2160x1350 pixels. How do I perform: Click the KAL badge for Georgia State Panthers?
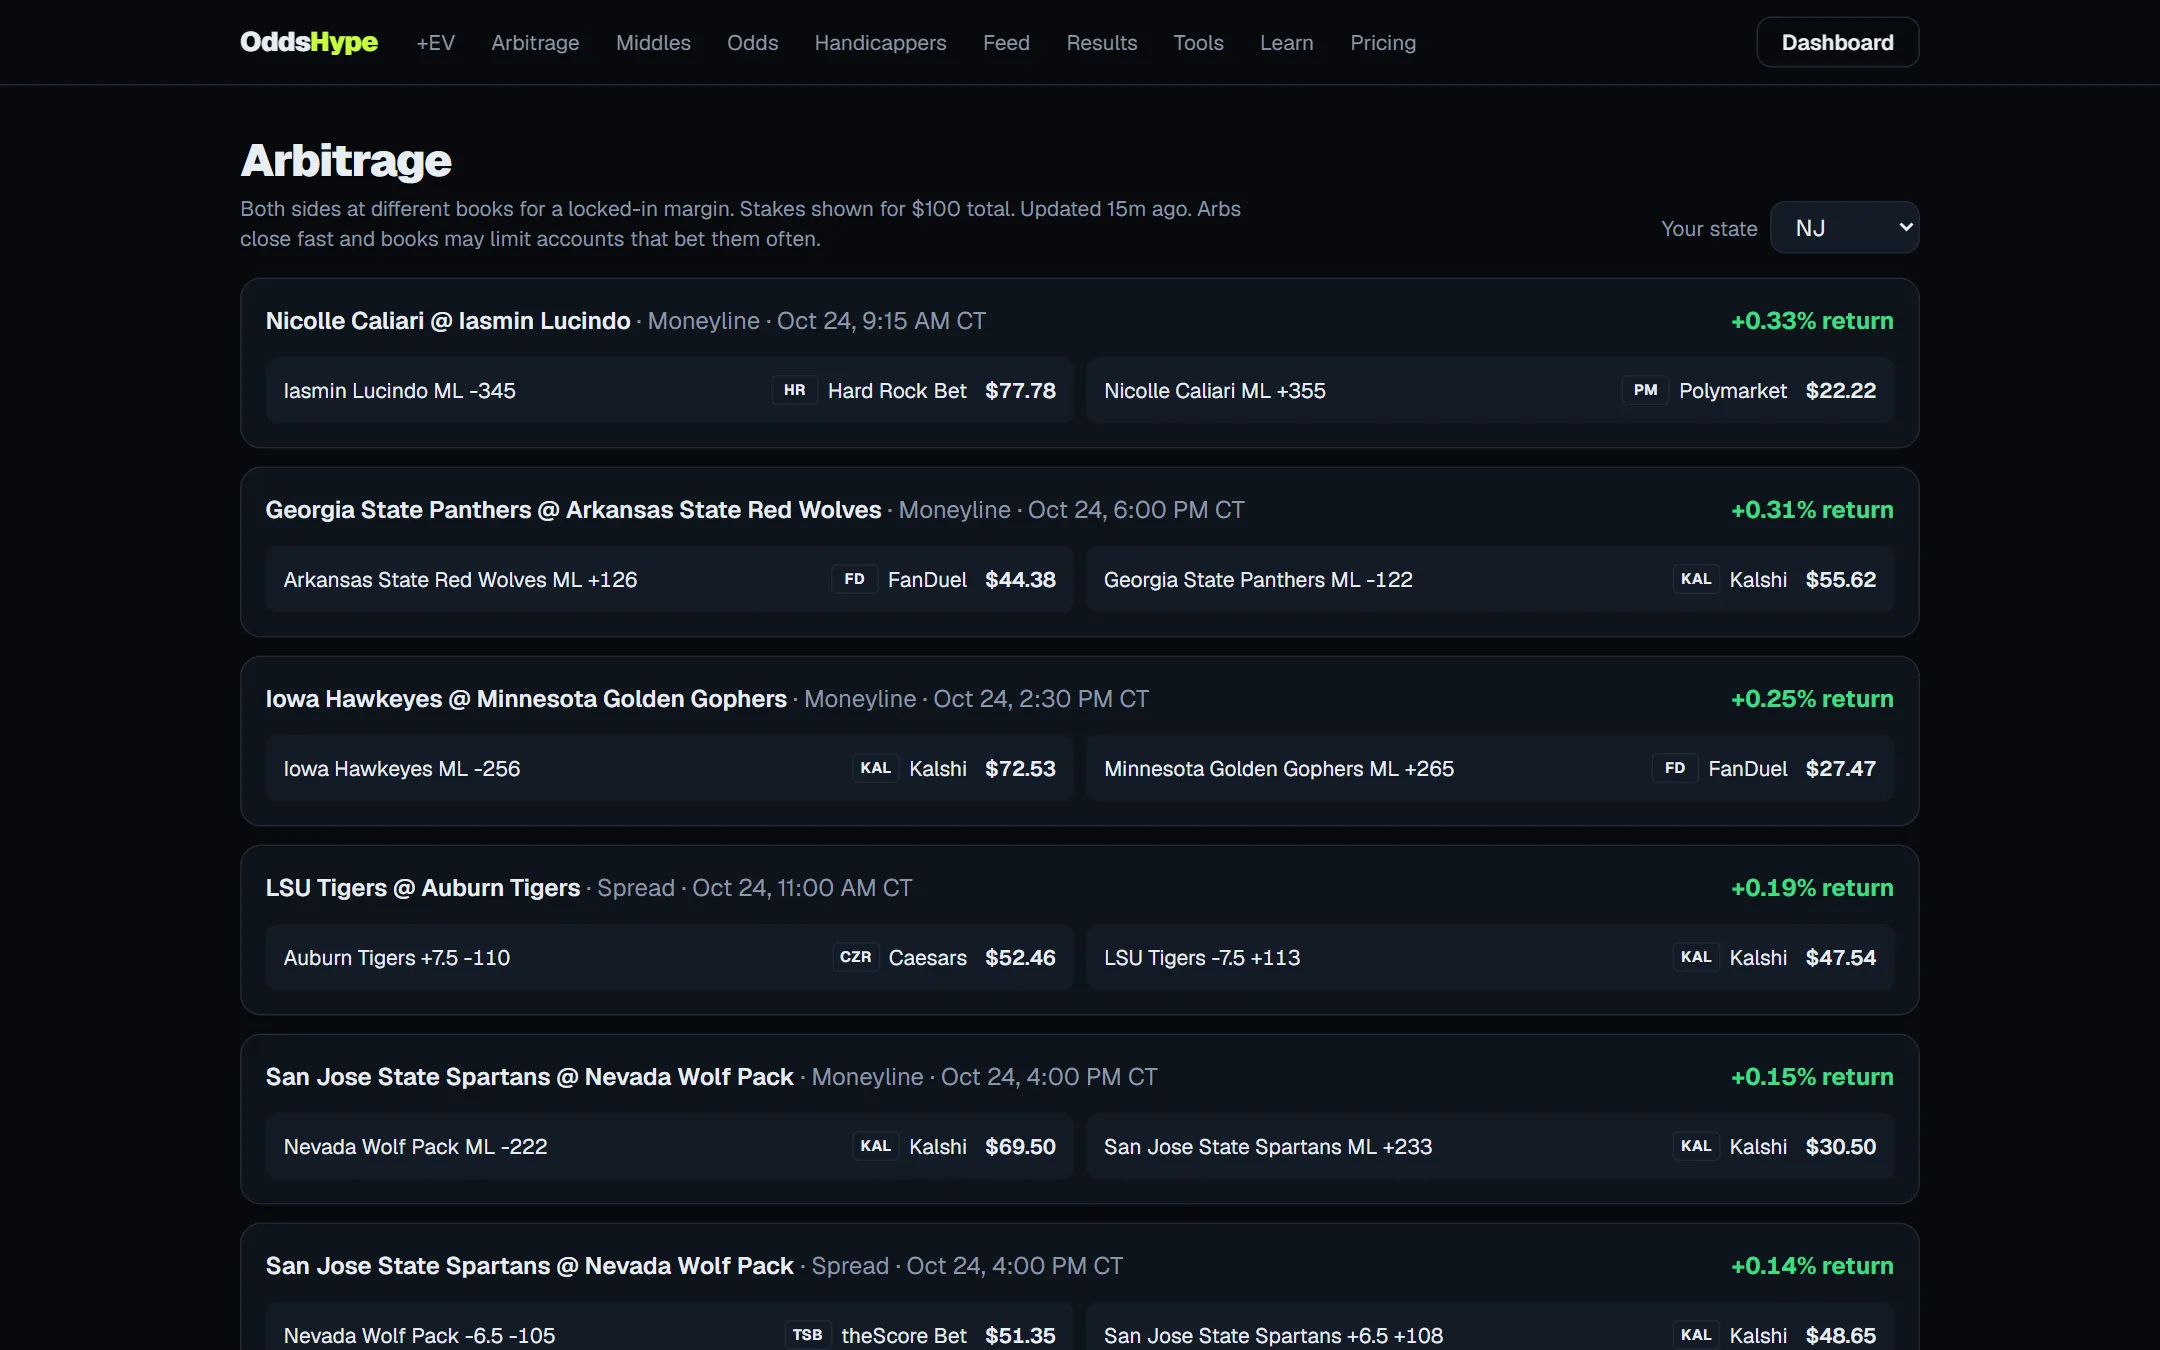tap(1696, 579)
